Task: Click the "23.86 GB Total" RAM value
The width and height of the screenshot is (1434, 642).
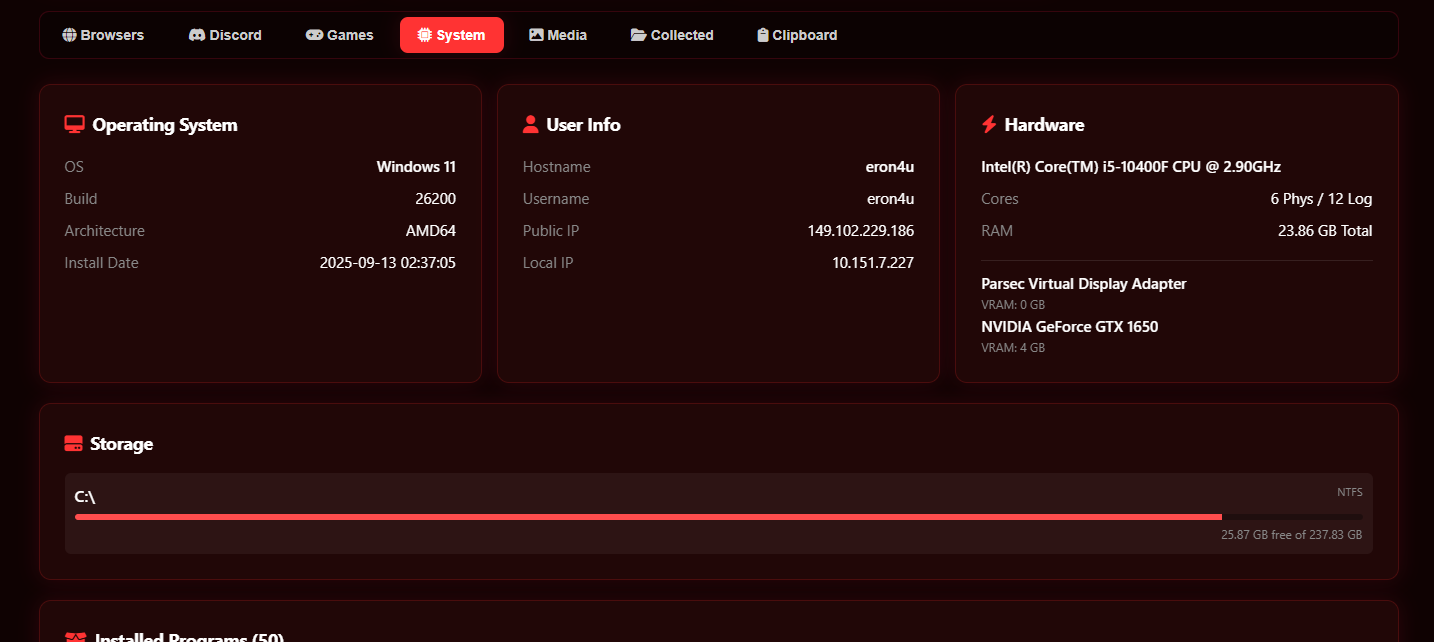Action: tap(1325, 231)
